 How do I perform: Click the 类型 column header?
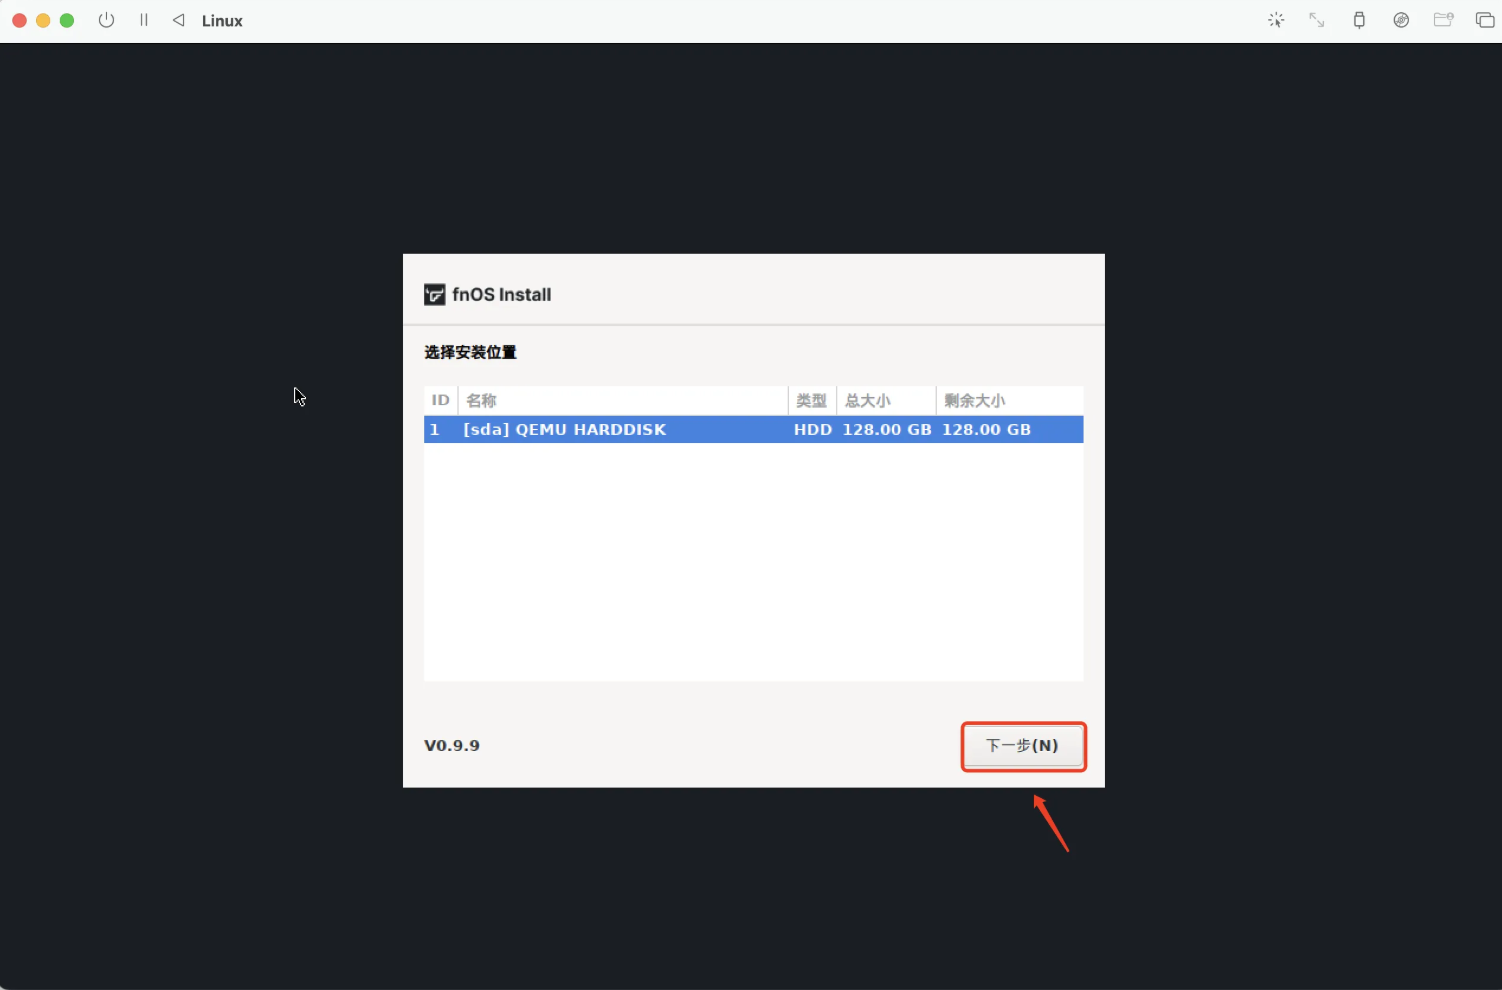(x=812, y=400)
